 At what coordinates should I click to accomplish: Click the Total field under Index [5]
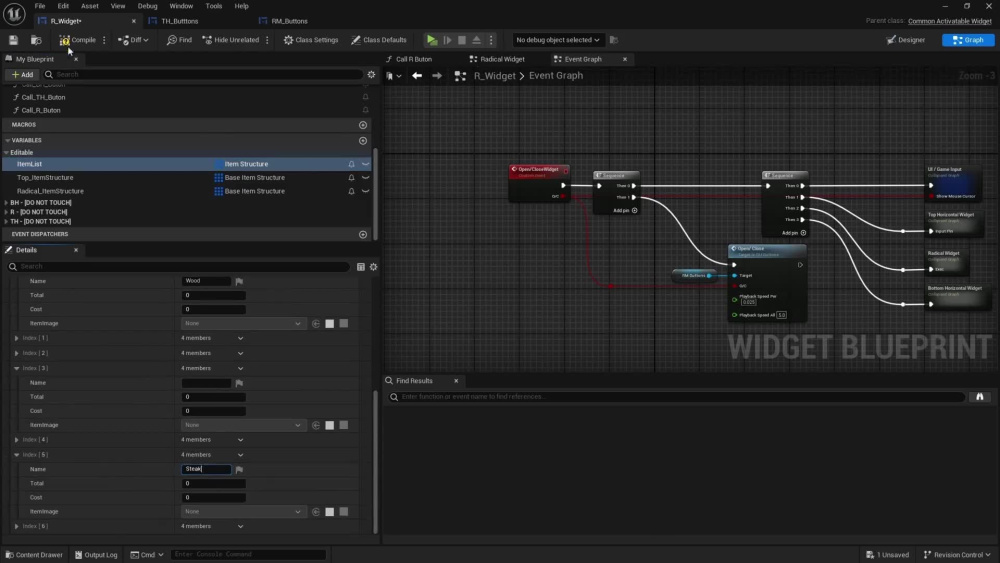[x=213, y=483]
